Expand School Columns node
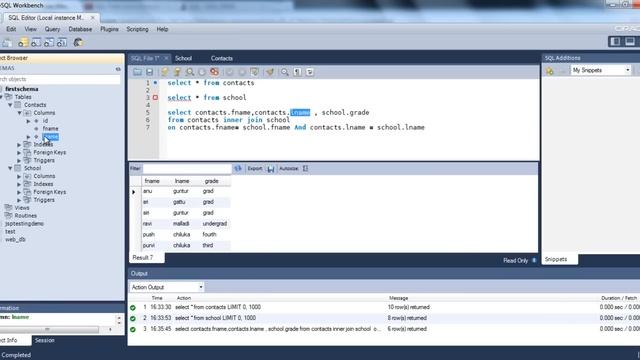This screenshot has width=640, height=360. click(x=19, y=176)
